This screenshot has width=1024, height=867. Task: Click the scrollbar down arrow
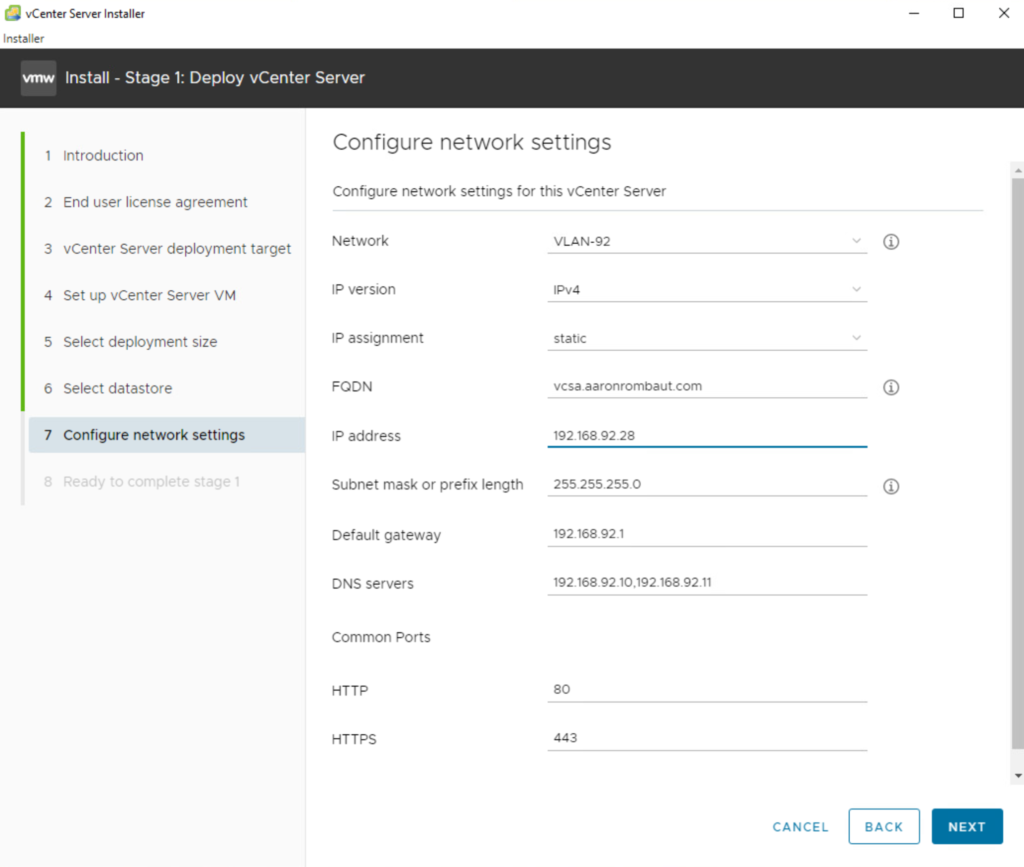[1017, 776]
